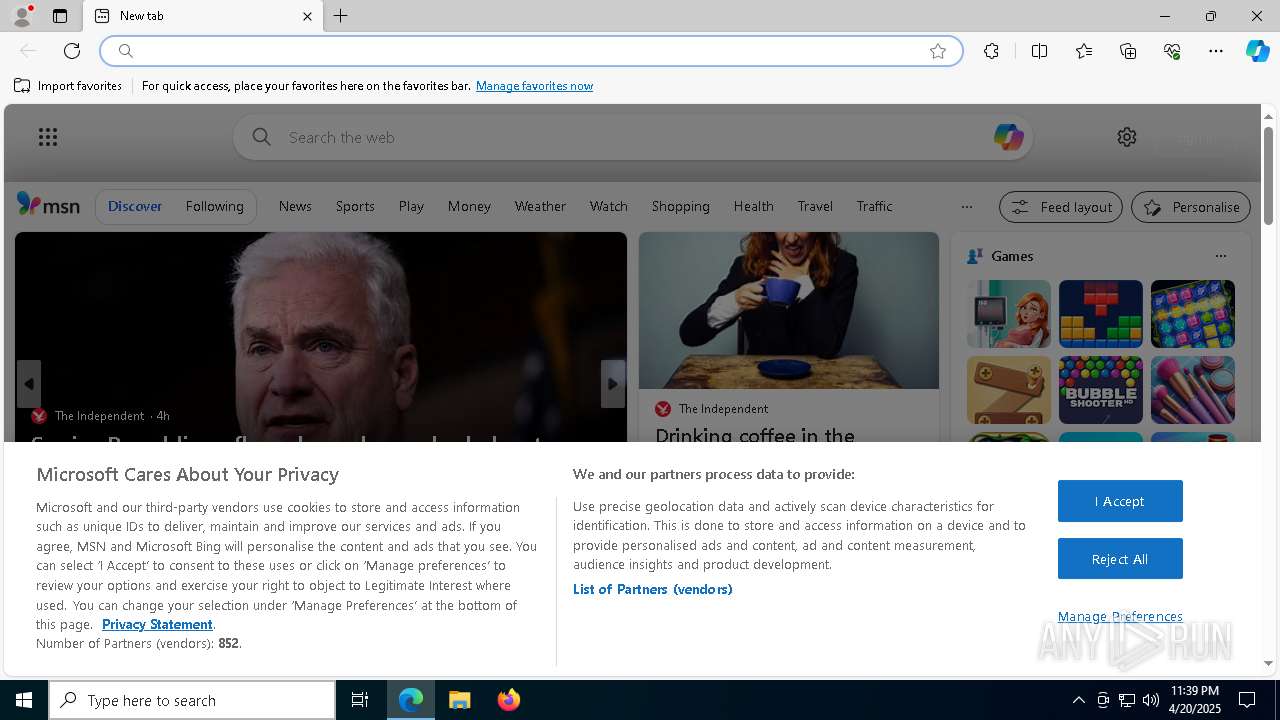Launch the Bubble Shooter game tile
Image resolution: width=1280 pixels, height=720 pixels.
pos(1100,390)
